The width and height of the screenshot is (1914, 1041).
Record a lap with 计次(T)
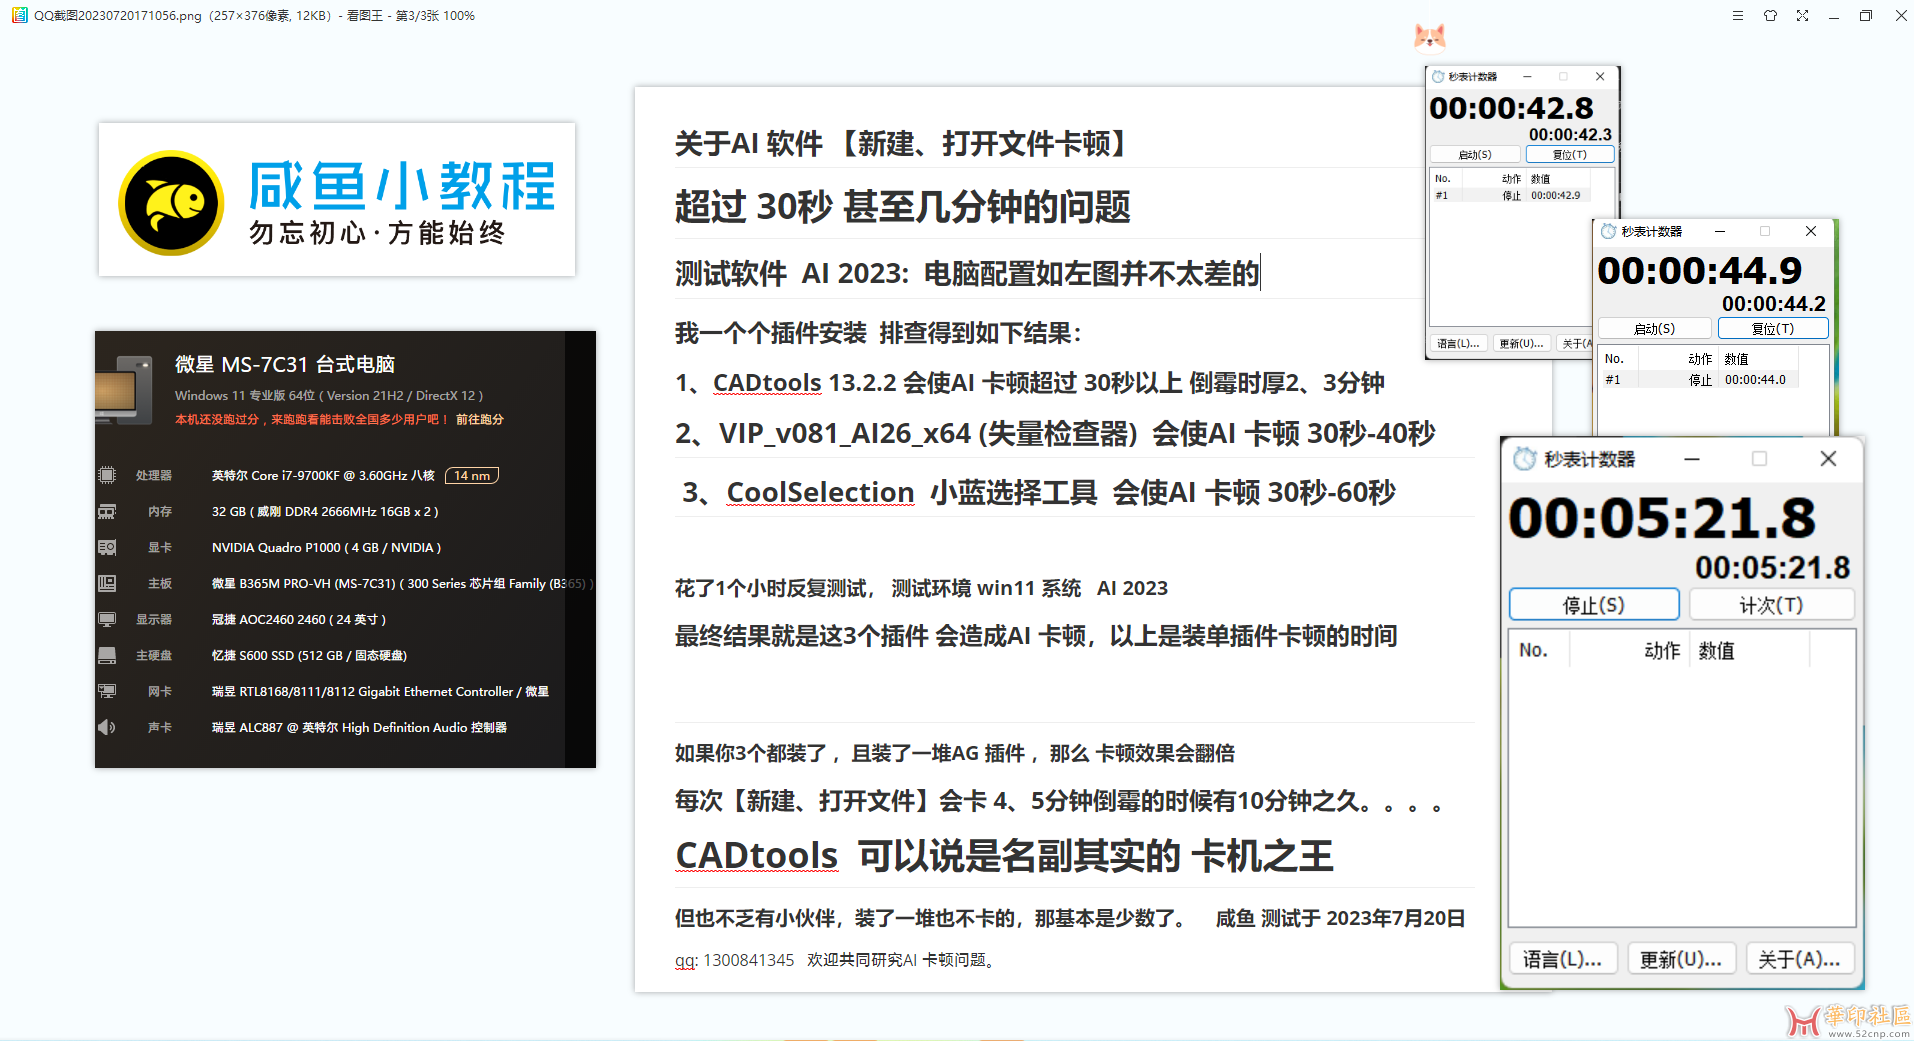pyautogui.click(x=1771, y=605)
